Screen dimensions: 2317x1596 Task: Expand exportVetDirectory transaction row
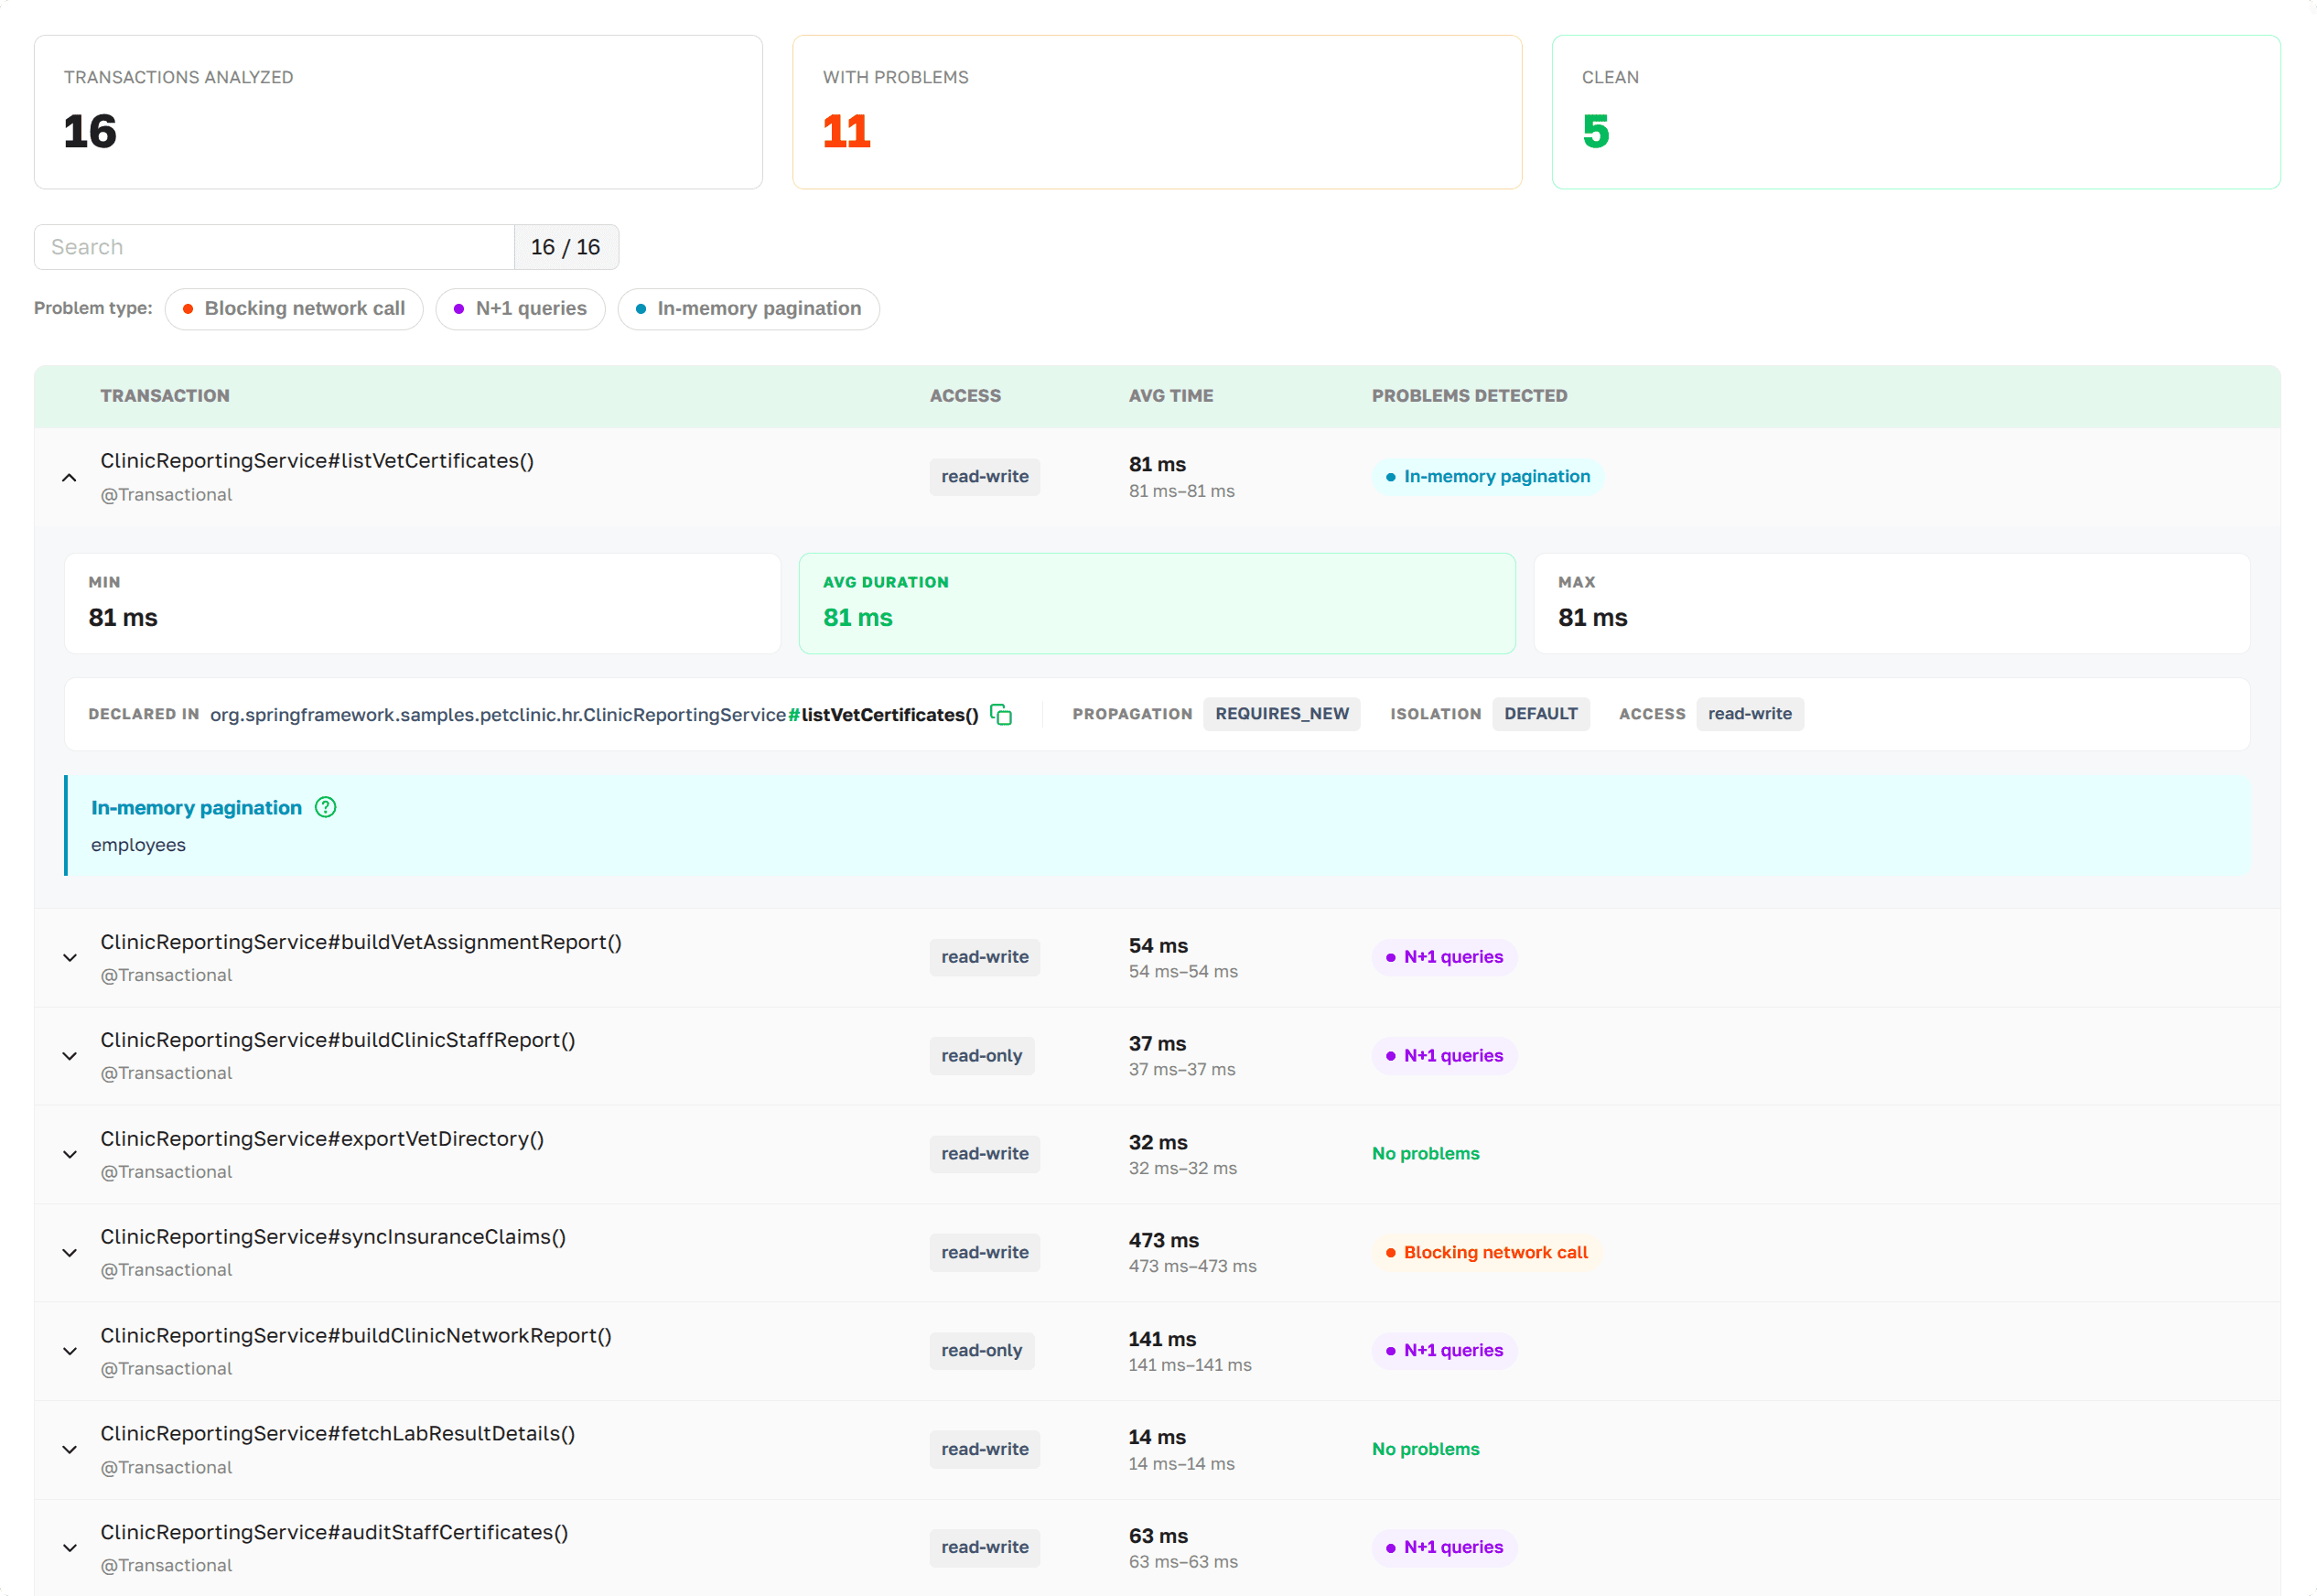[x=69, y=1154]
